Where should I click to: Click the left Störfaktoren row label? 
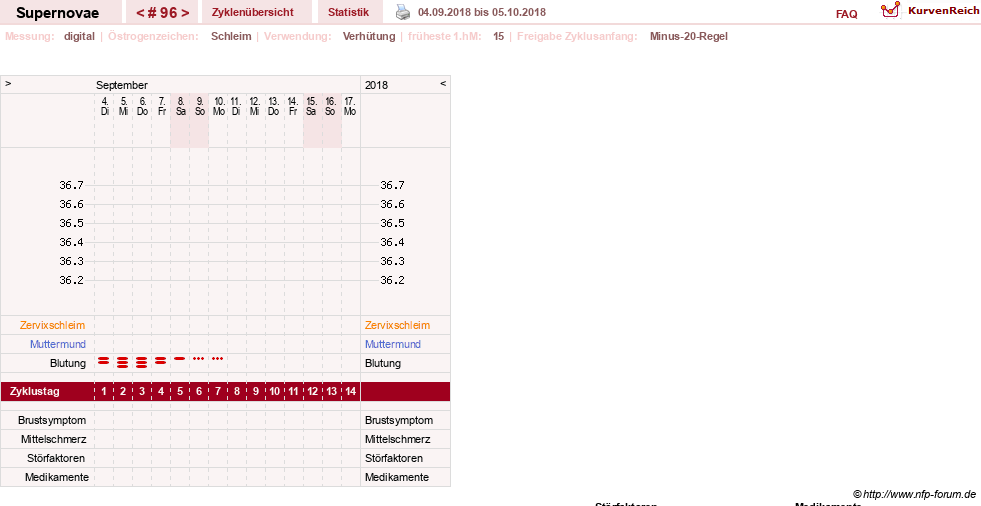(56, 458)
